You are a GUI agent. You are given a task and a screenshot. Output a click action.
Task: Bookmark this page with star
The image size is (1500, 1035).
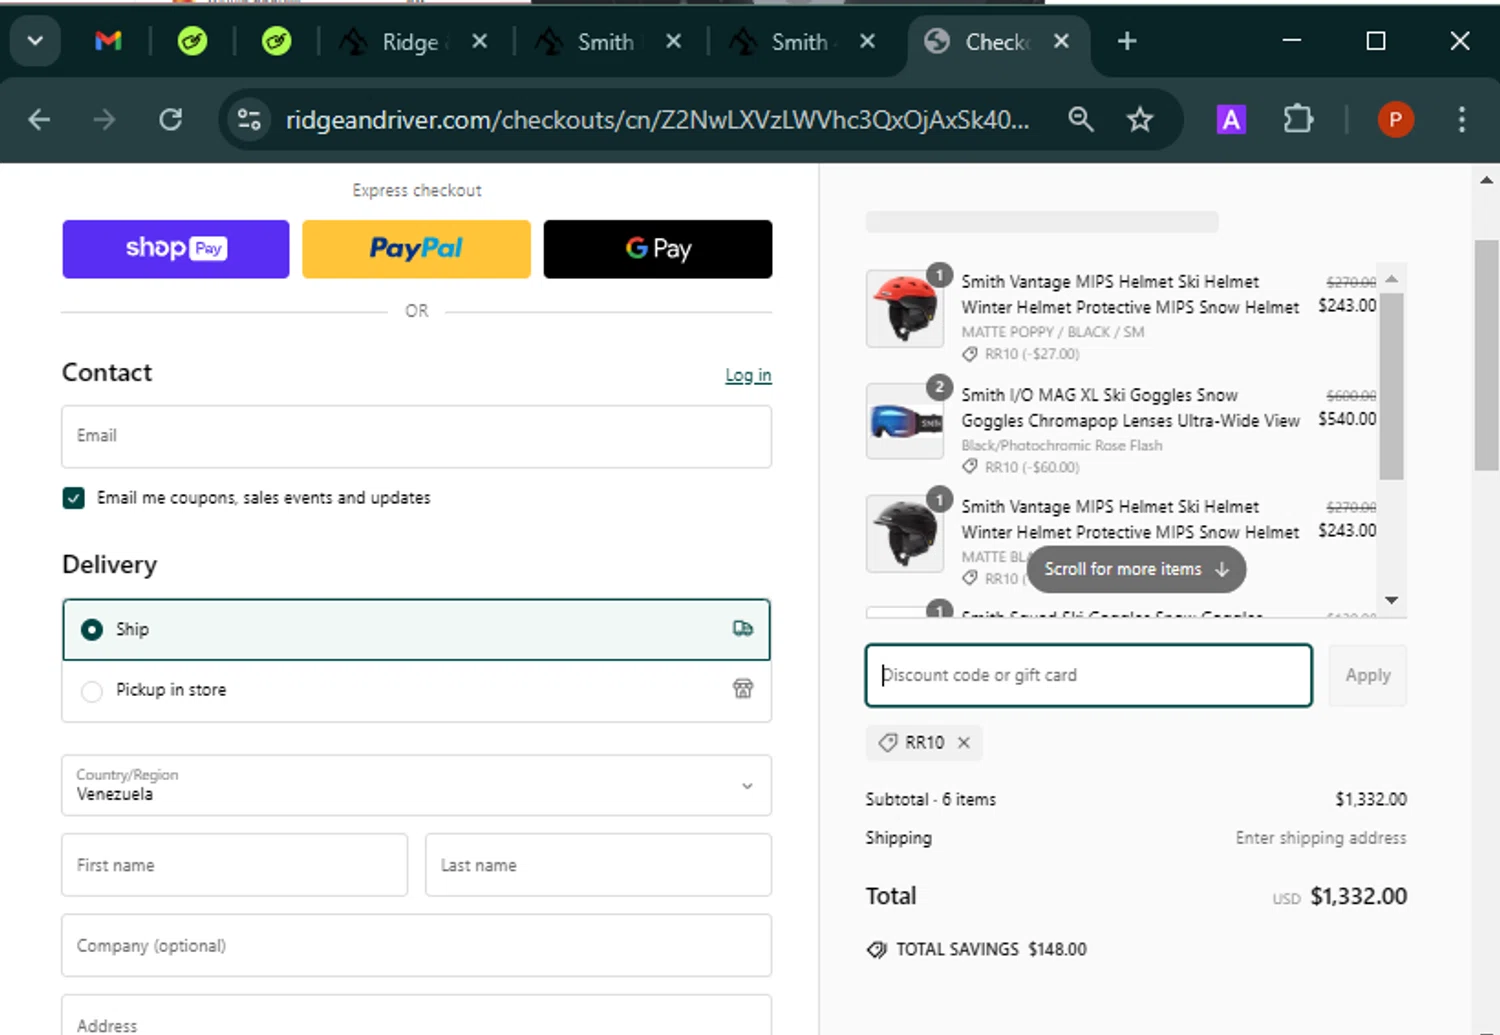[1140, 120]
